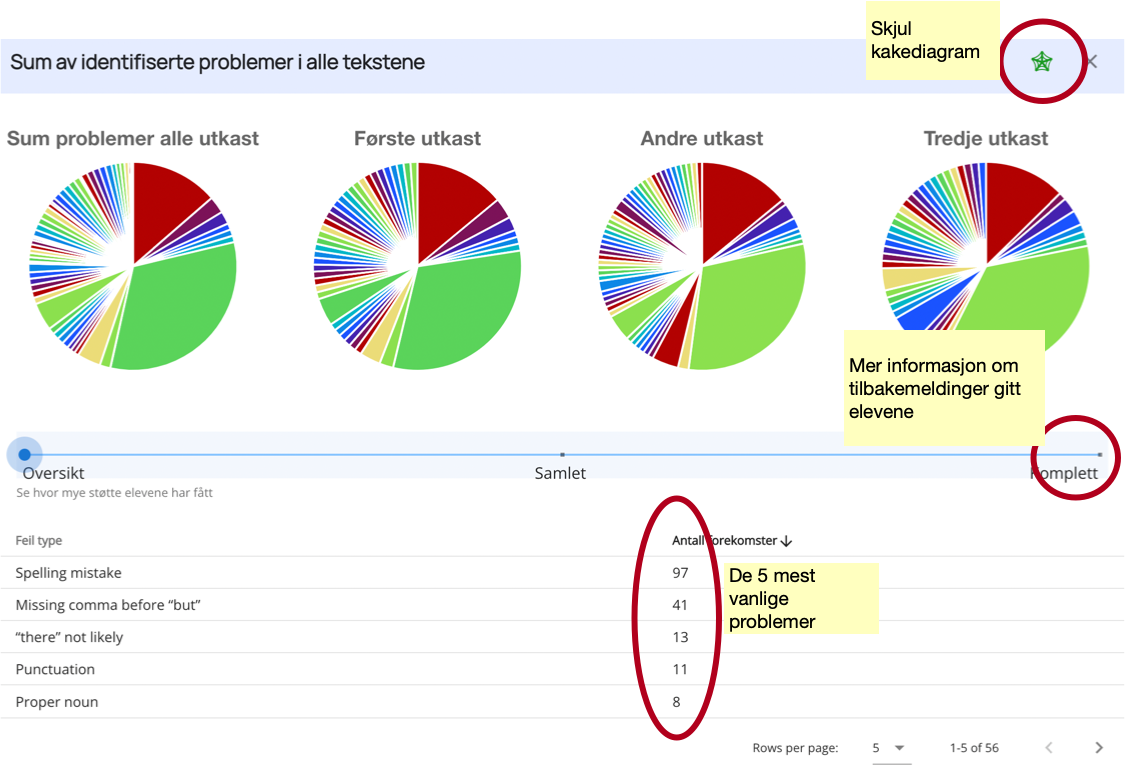Close the problem summary panel
The width and height of the screenshot is (1125, 781).
[x=1092, y=62]
